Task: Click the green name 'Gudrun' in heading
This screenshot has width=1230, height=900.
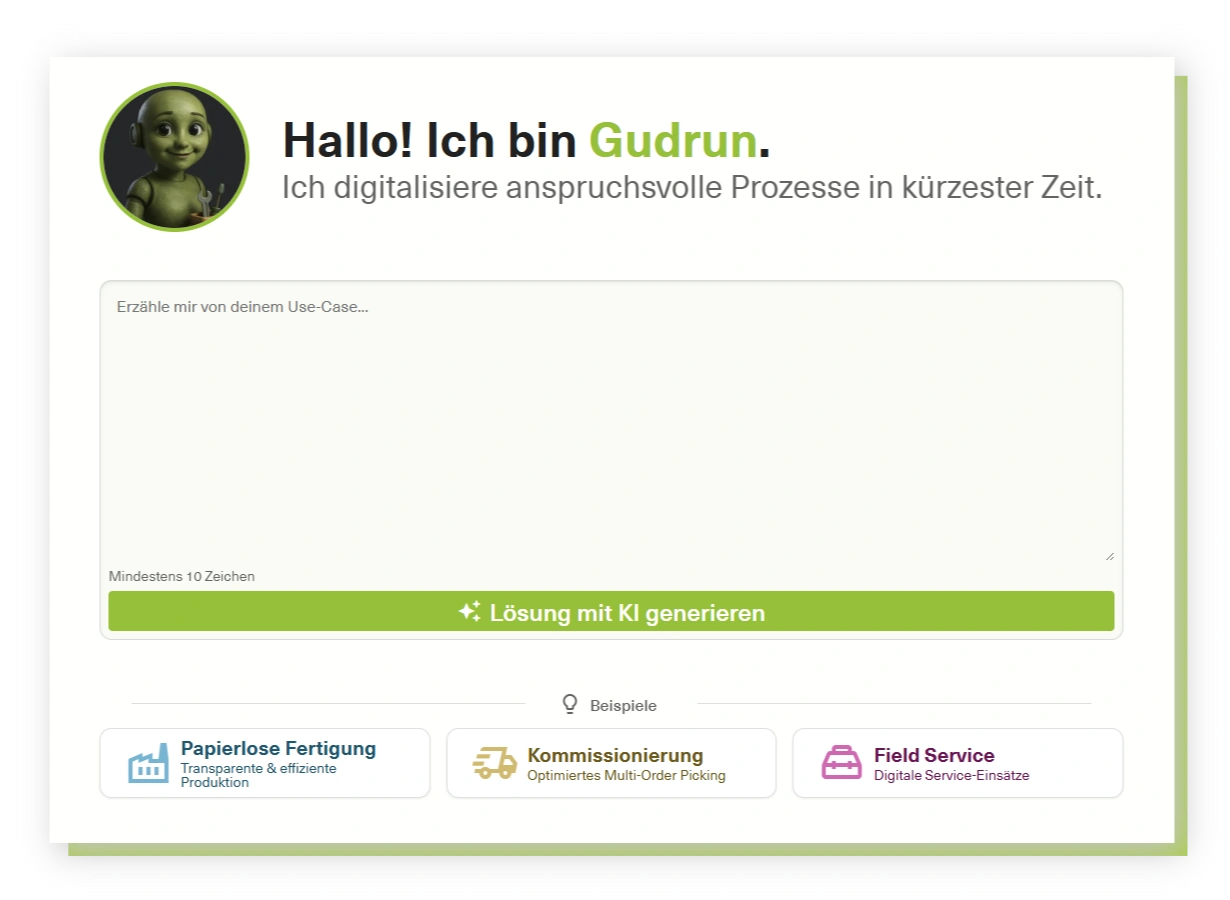Action: tap(673, 141)
